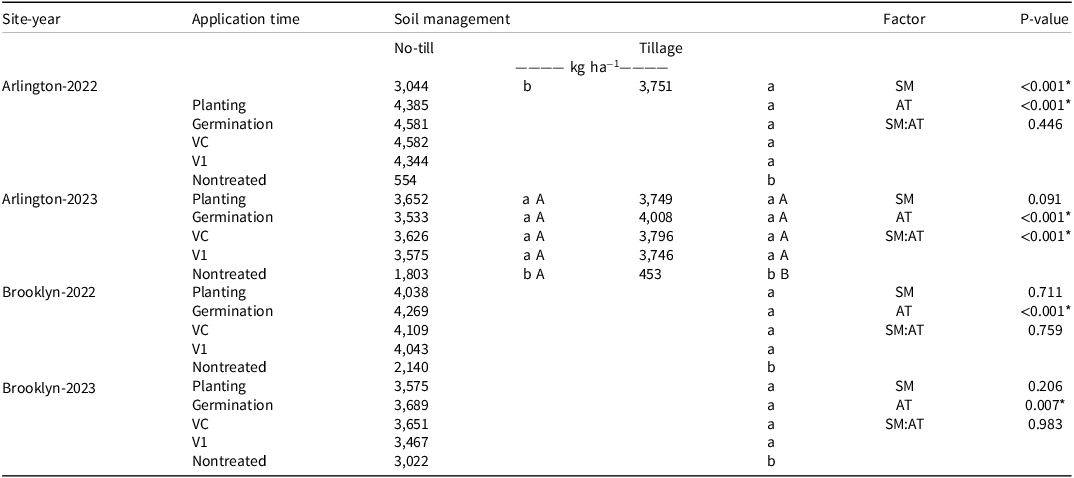Select the 2,140 Brooklyn-2022 nontreated value

click(412, 367)
